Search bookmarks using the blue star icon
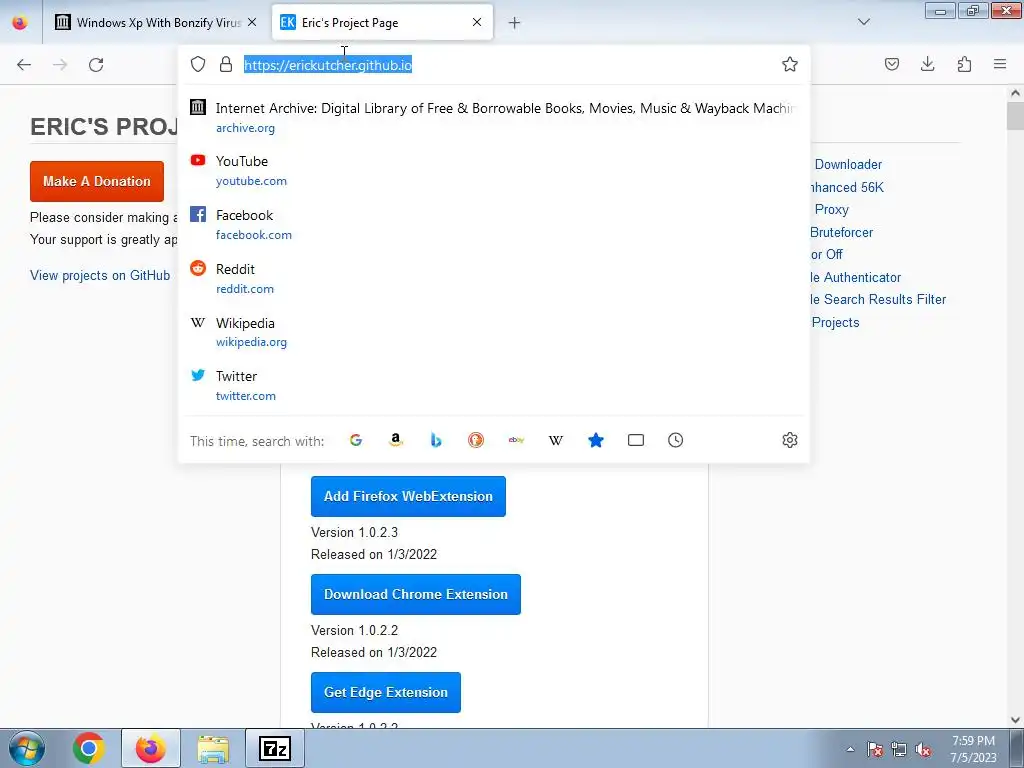Image resolution: width=1024 pixels, height=768 pixels. 596,440
